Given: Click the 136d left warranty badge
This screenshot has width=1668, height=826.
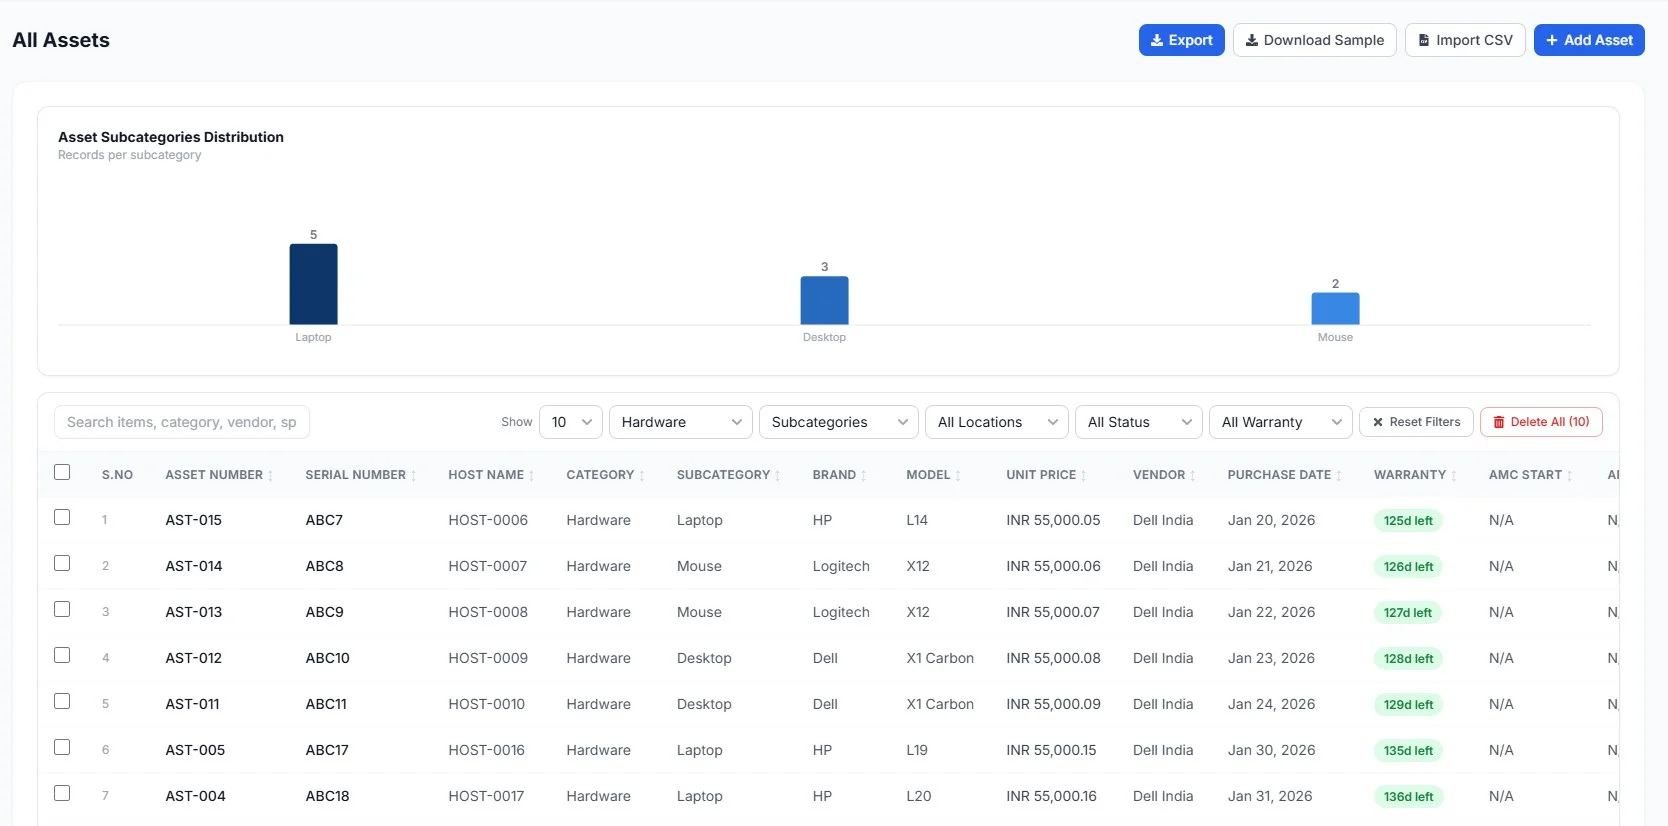Looking at the screenshot, I should click(x=1408, y=797).
